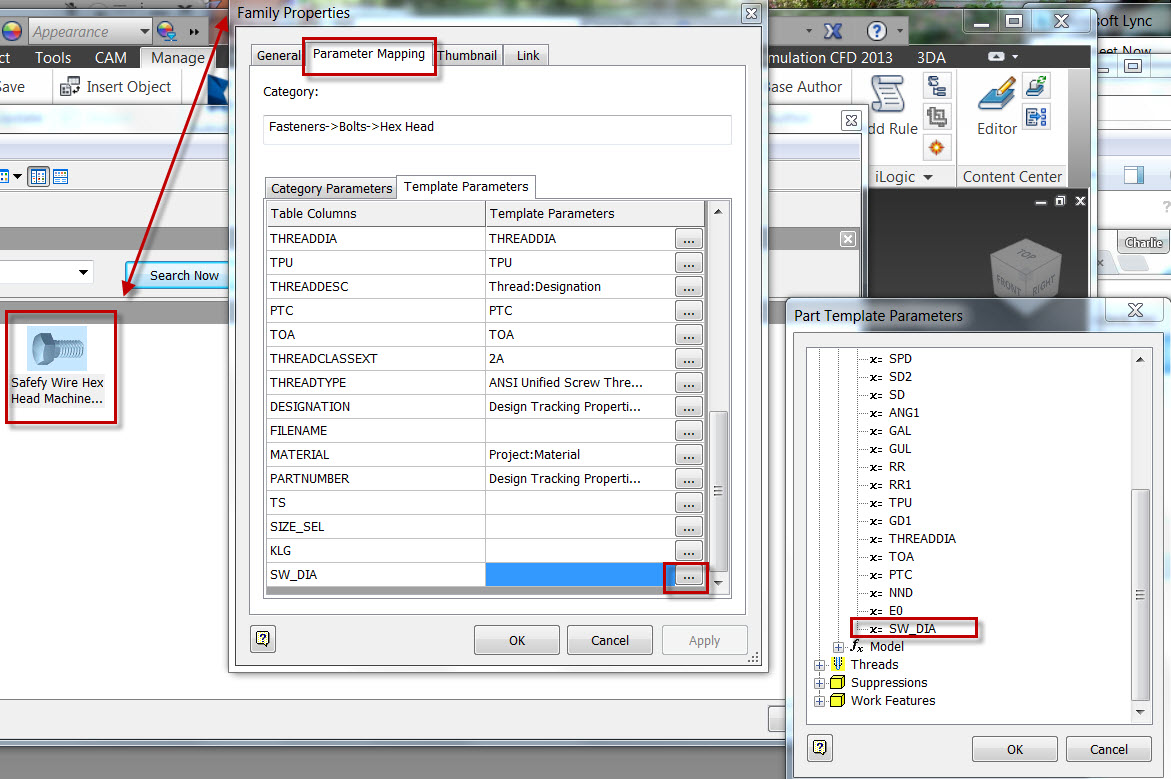Click the adjust appearance funnel icon
Viewport: 1171px width, 779px height.
[166, 32]
